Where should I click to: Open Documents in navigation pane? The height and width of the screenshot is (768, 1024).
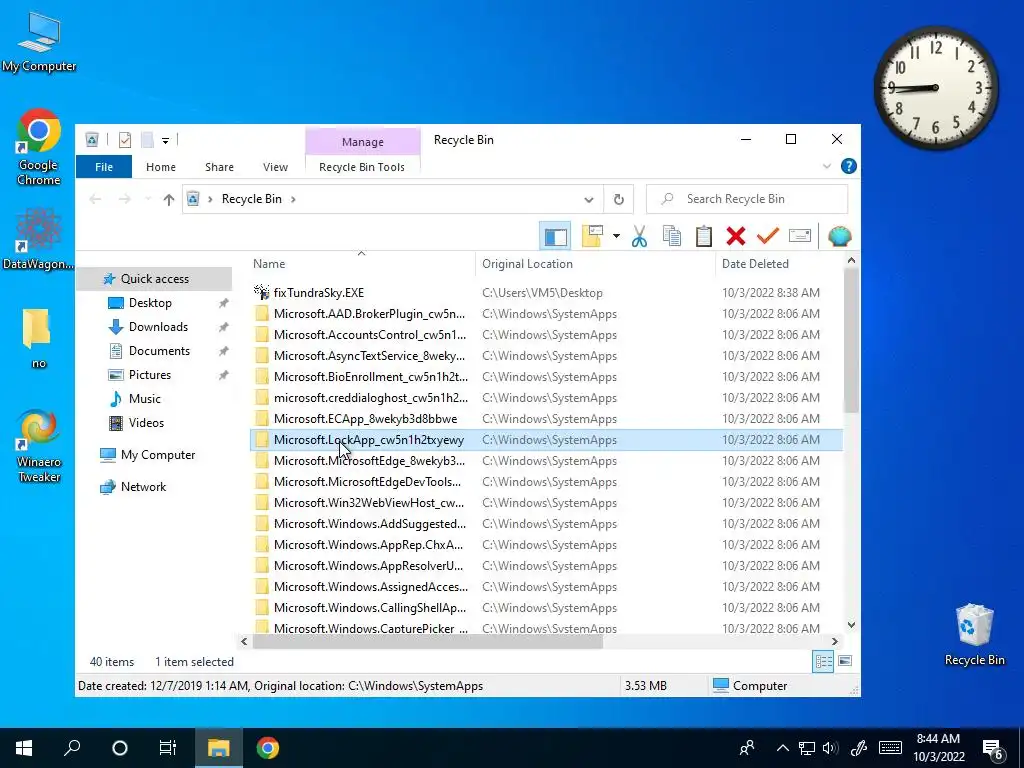[x=159, y=351]
